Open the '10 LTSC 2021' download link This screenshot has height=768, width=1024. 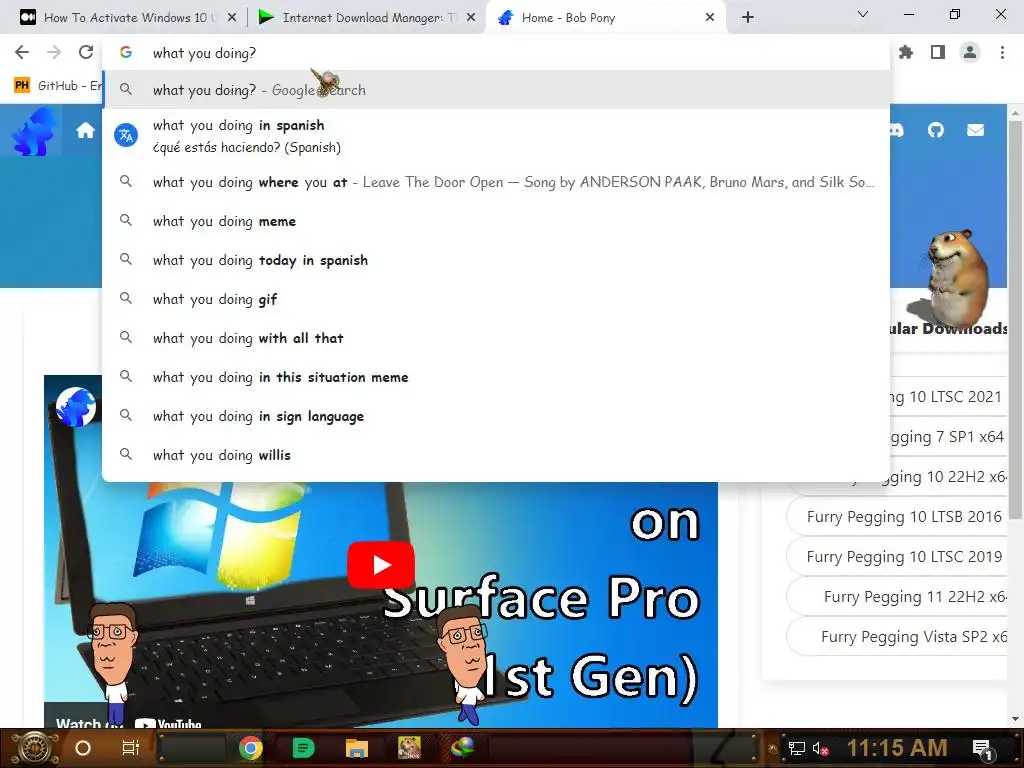tap(948, 397)
